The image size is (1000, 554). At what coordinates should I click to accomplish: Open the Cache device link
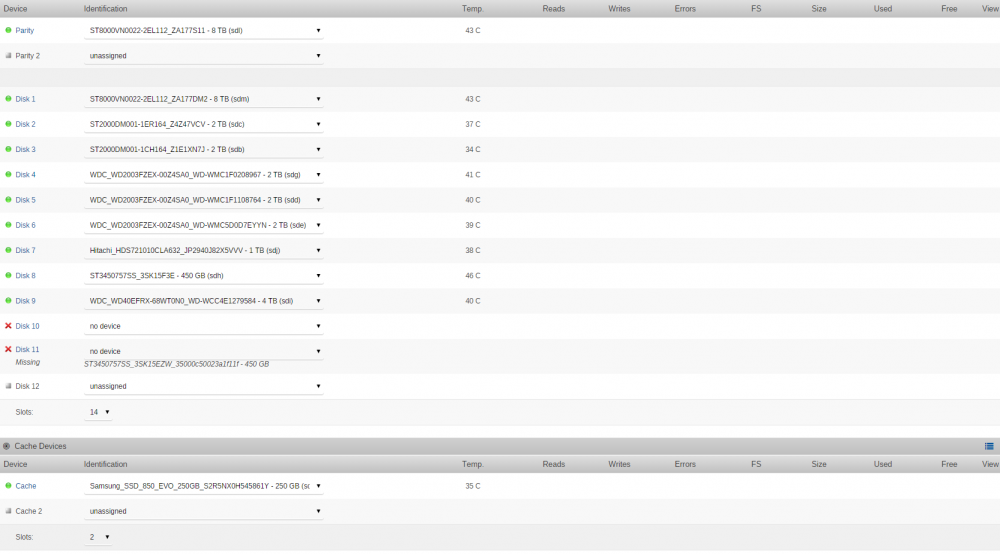(x=26, y=486)
